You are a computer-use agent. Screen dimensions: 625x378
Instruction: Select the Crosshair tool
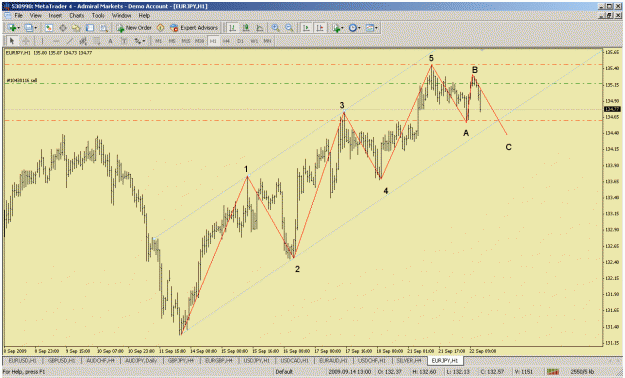tap(26, 41)
